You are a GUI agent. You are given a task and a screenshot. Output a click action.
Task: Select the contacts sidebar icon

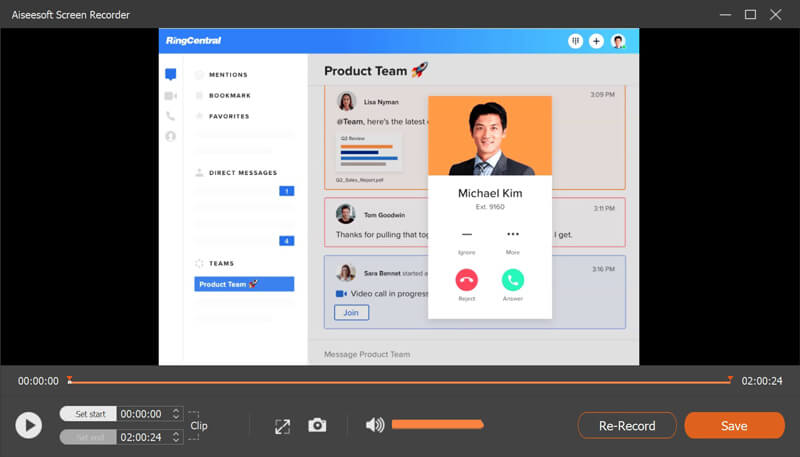pos(170,136)
